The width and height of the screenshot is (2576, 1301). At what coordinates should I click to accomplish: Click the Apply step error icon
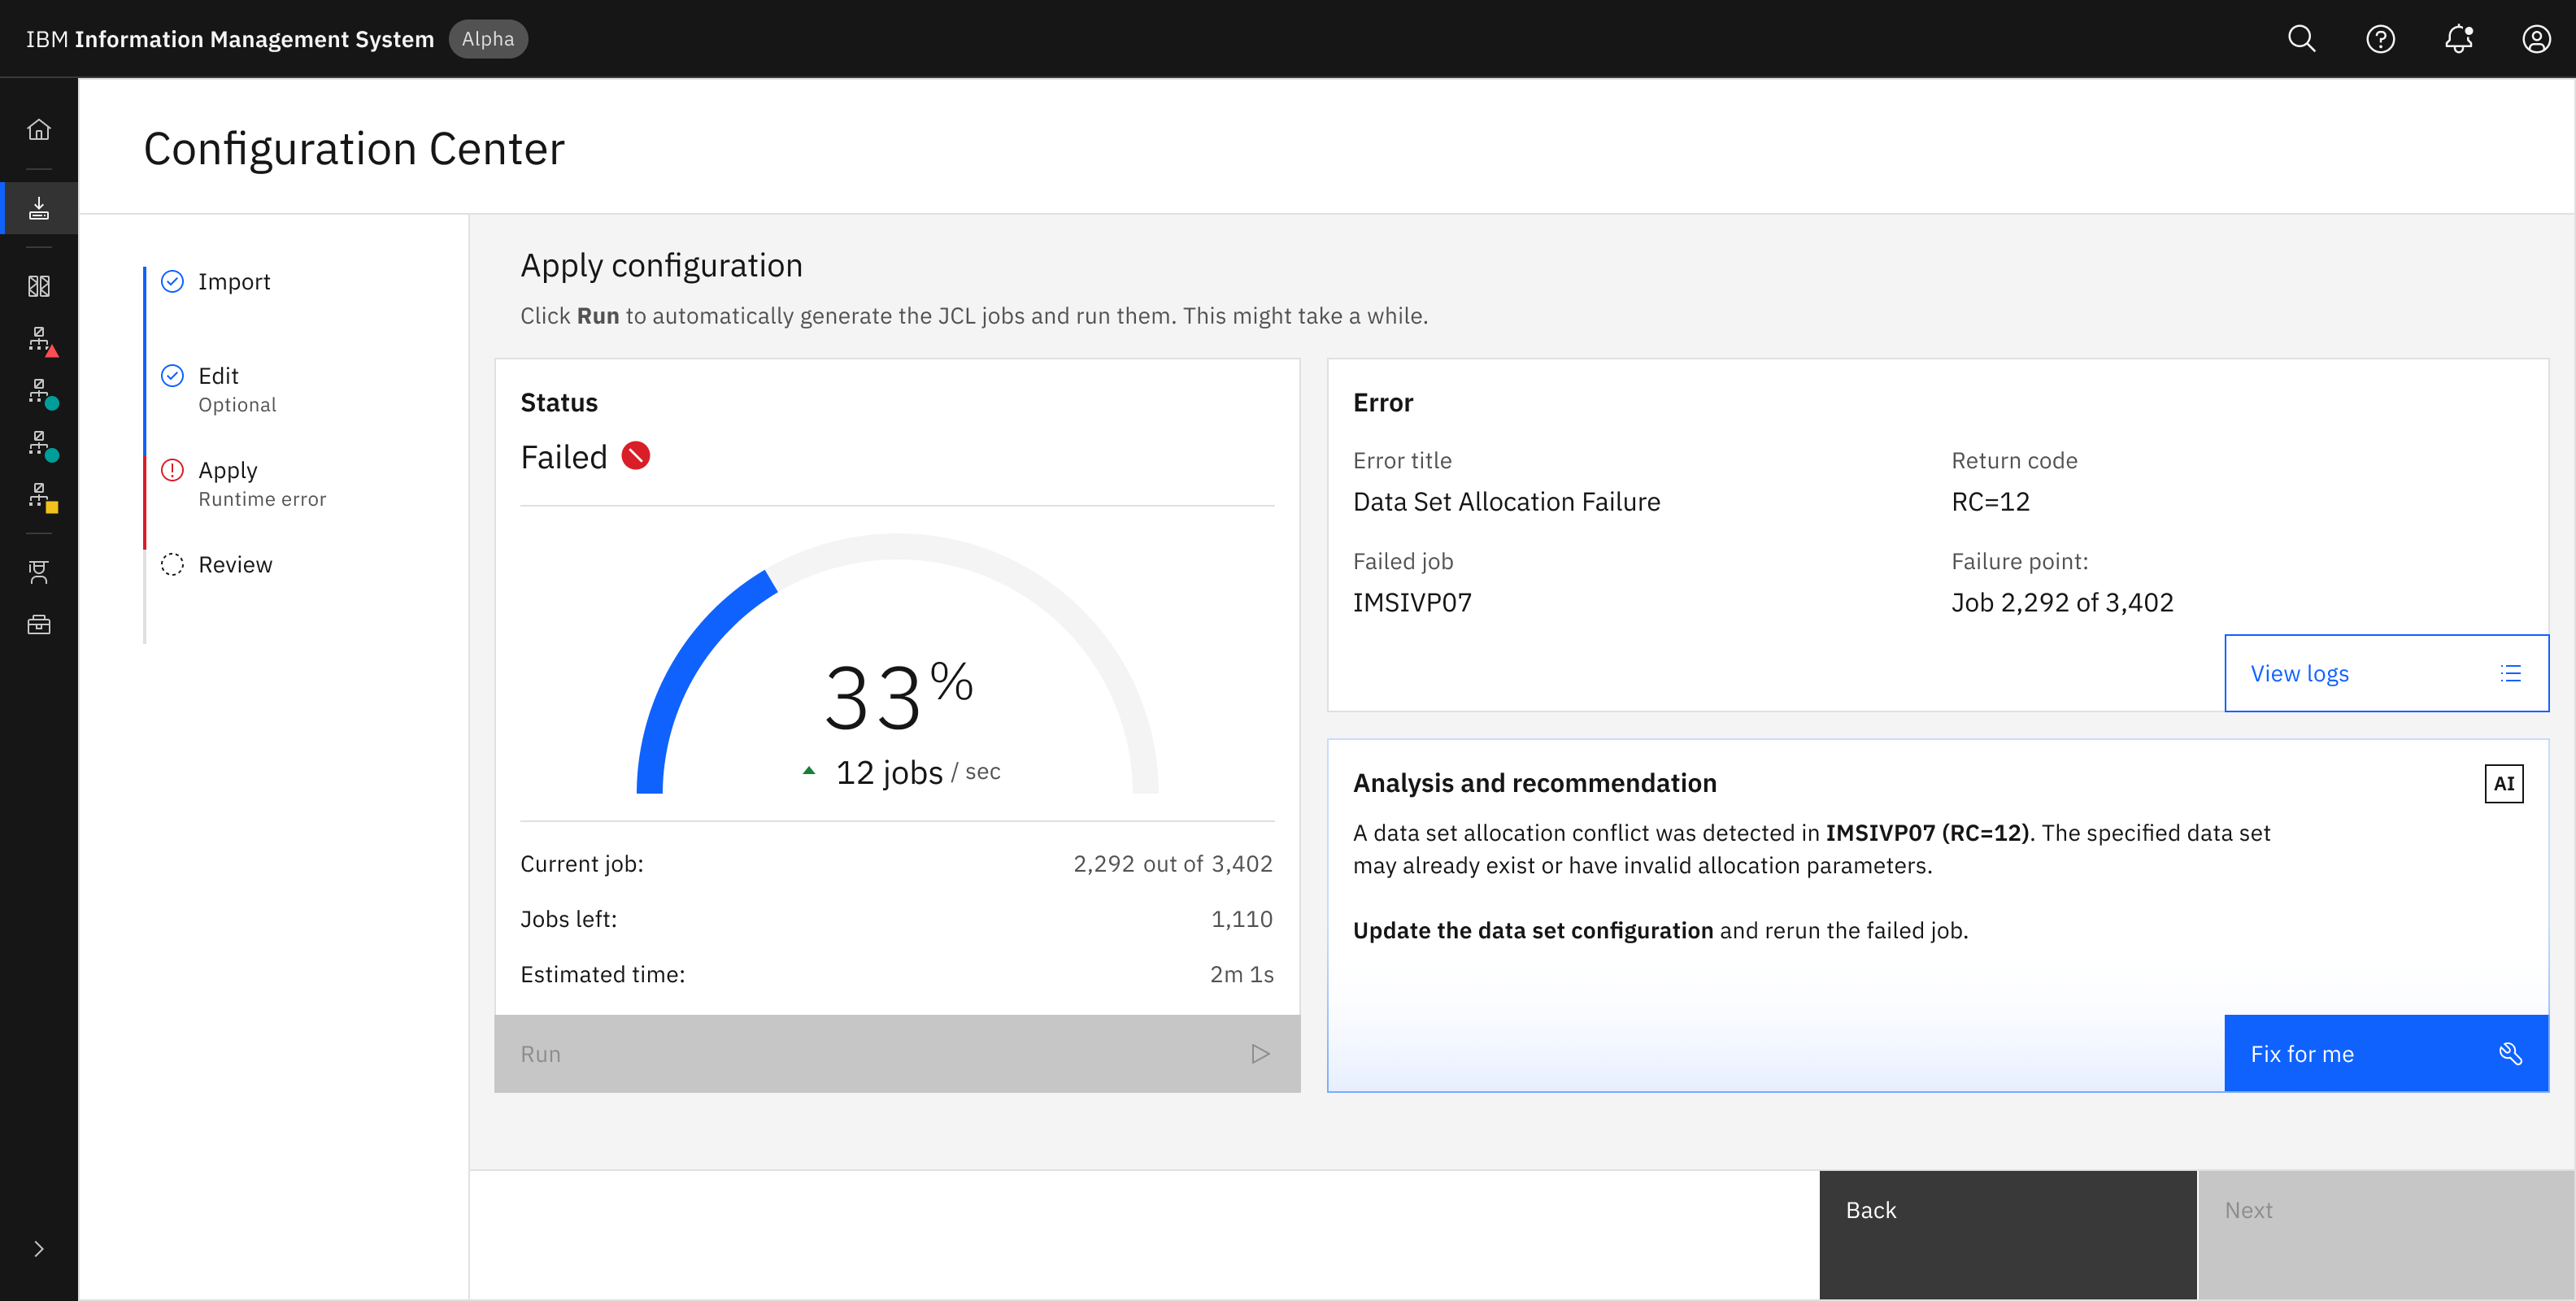pyautogui.click(x=172, y=470)
